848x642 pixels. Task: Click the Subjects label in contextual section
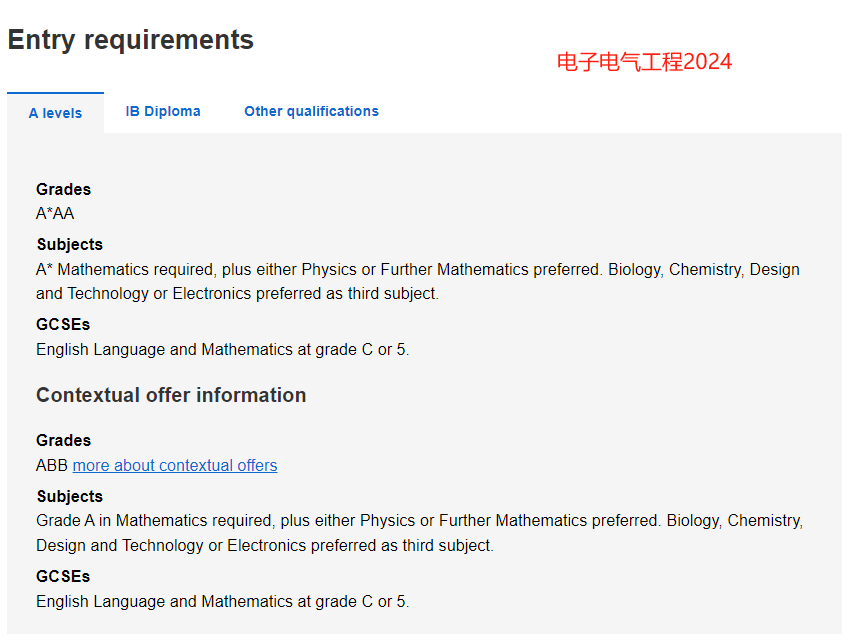(x=70, y=497)
